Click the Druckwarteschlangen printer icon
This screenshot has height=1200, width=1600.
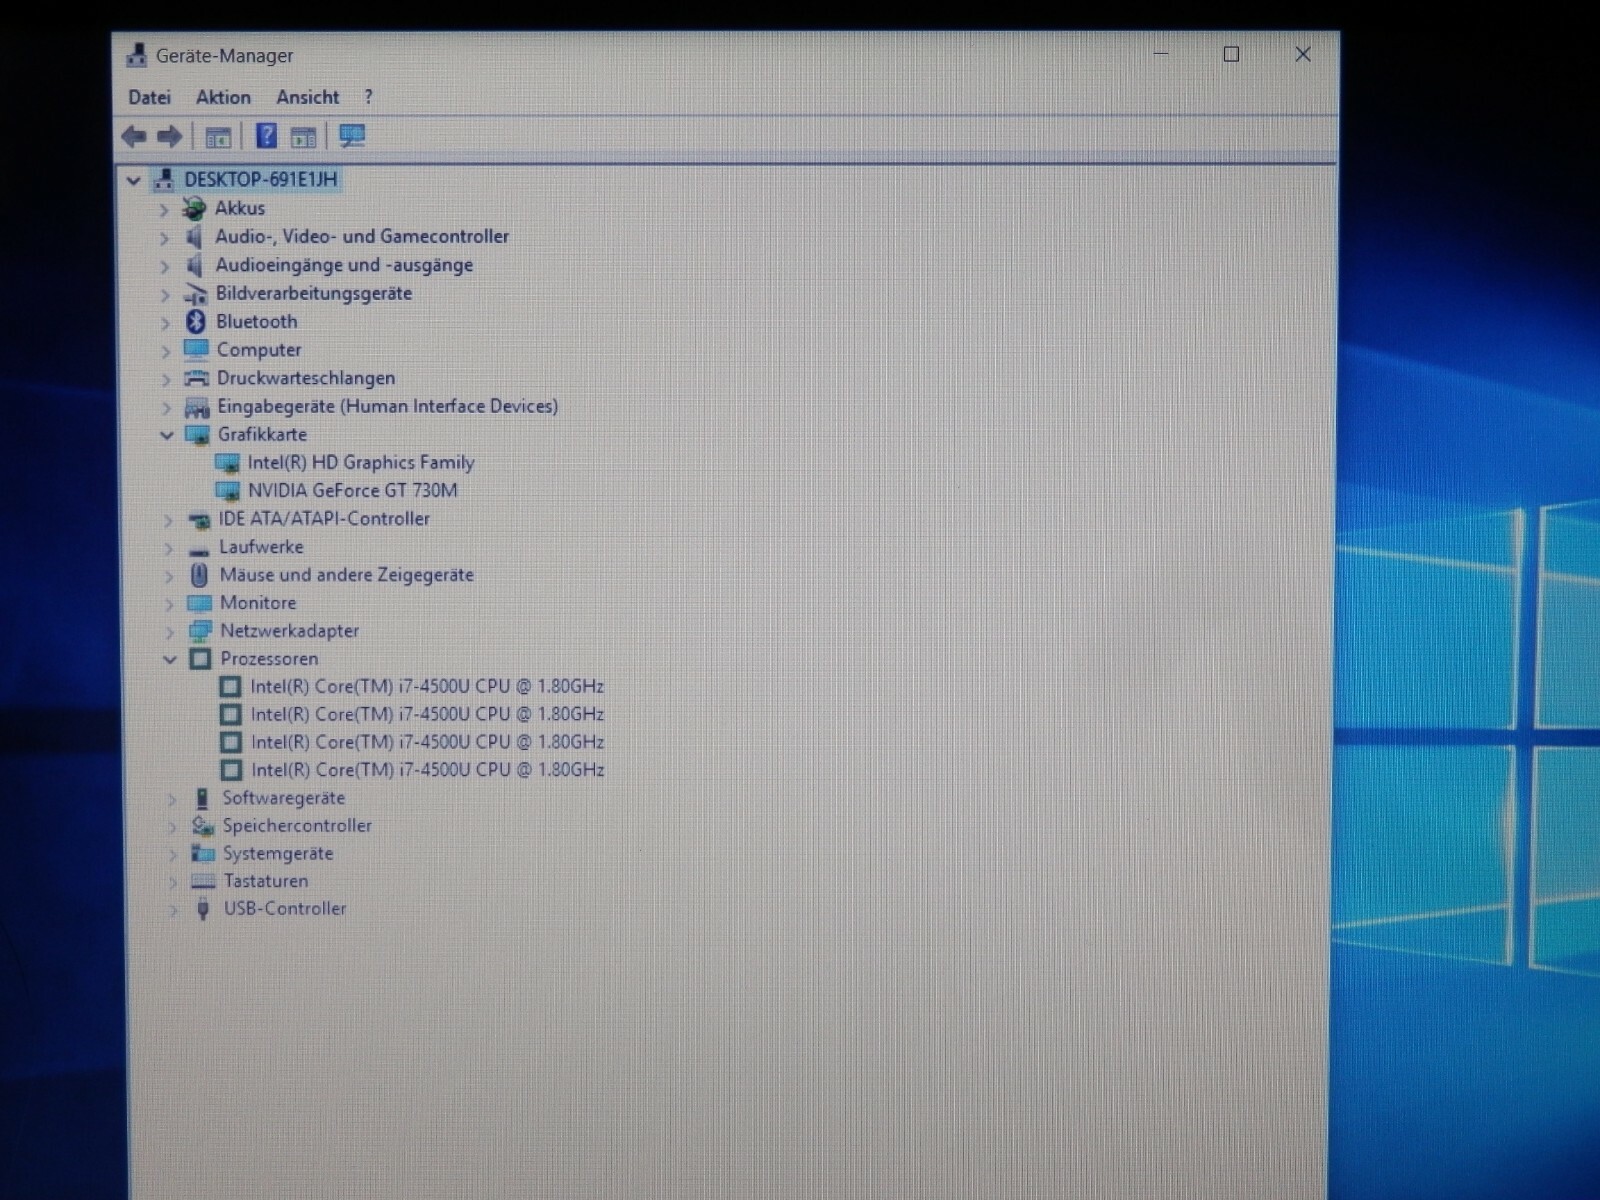(197, 378)
